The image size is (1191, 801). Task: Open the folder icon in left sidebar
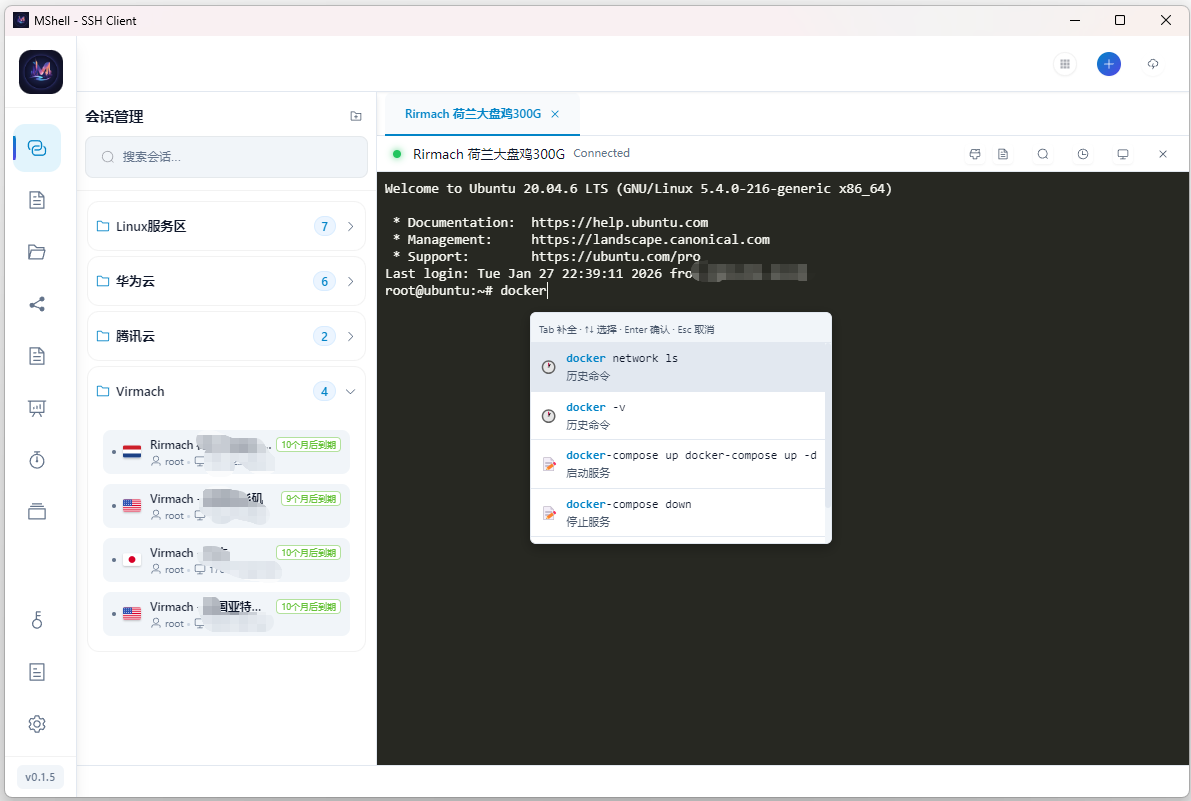tap(37, 252)
